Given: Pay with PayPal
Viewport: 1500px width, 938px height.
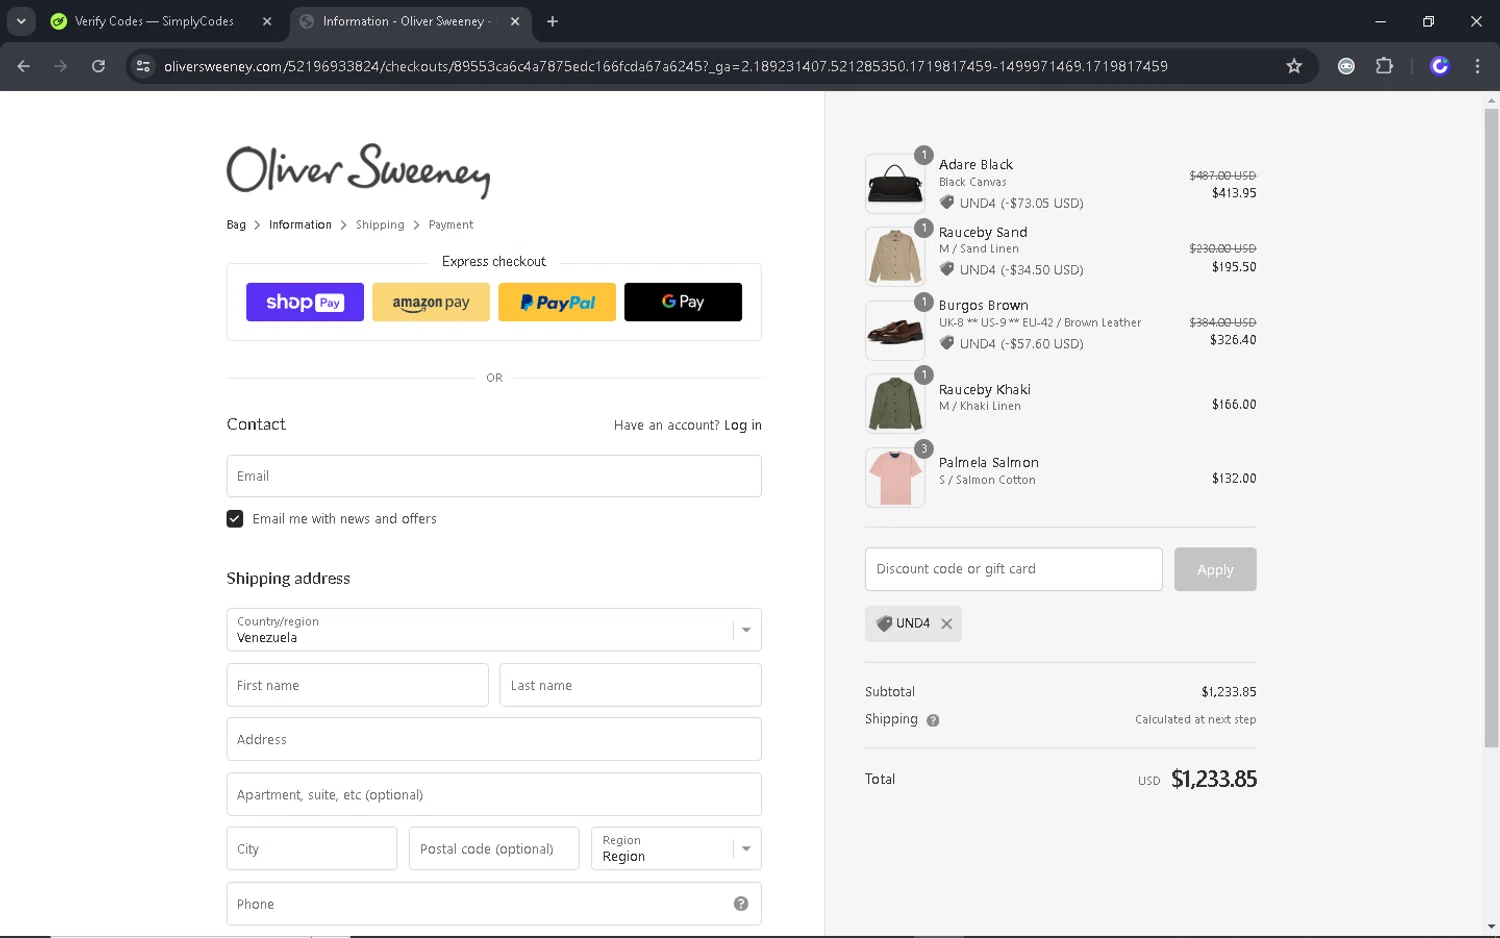Looking at the screenshot, I should pos(557,302).
